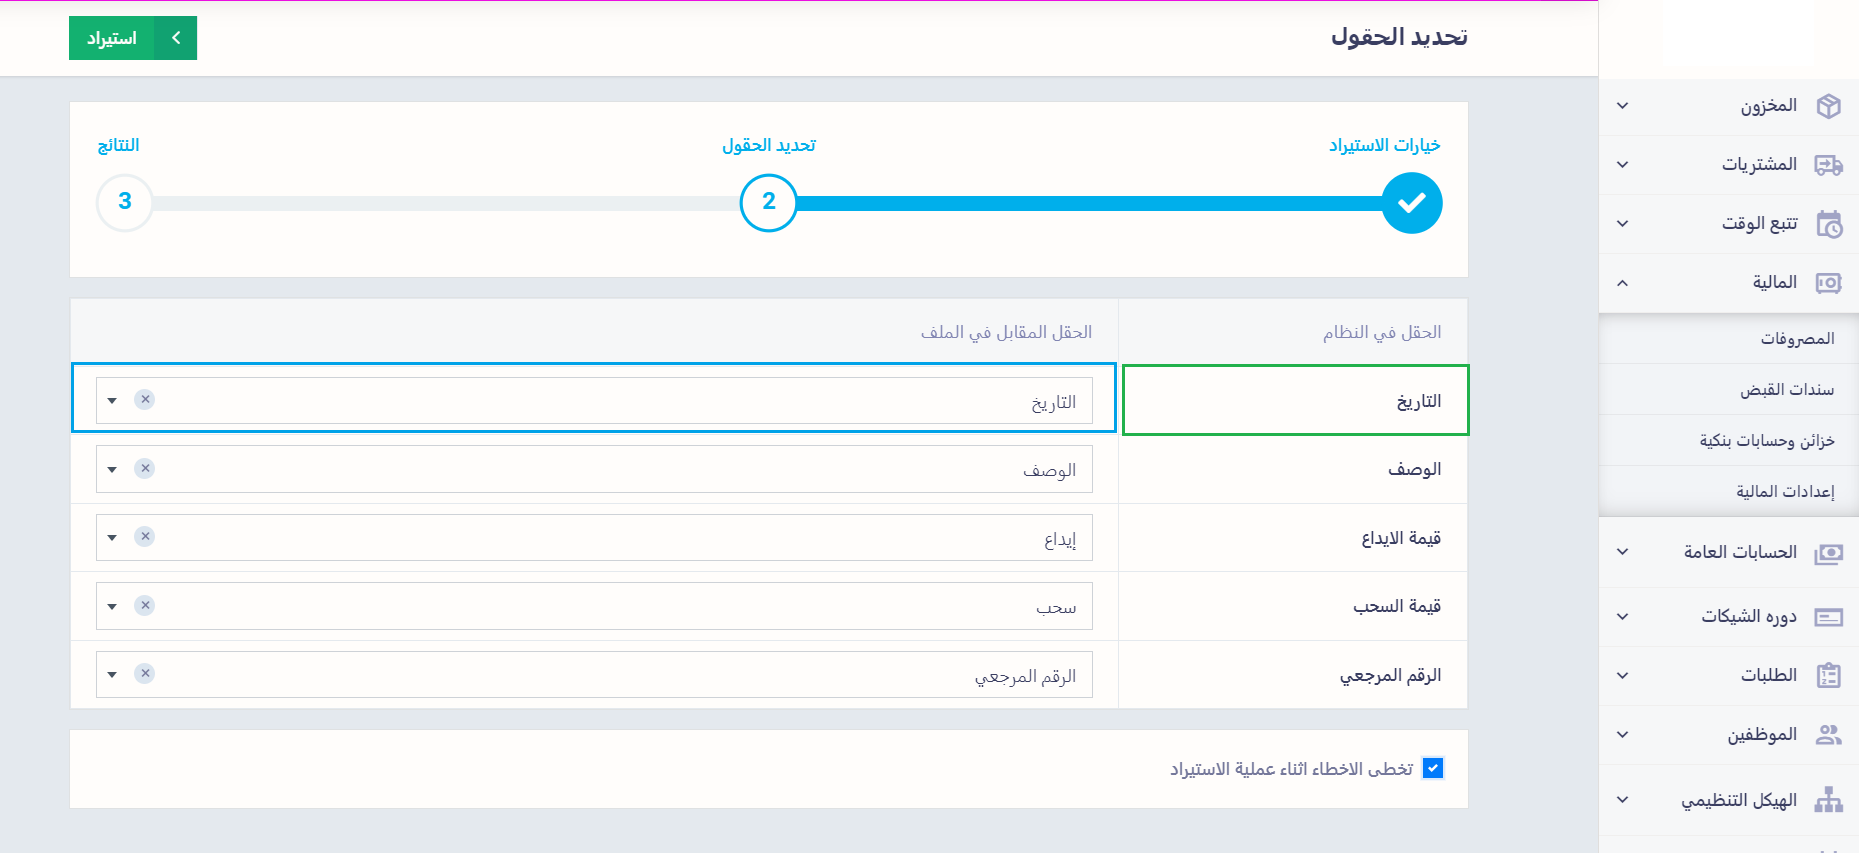The height and width of the screenshot is (853, 1859).
Task: Open the سندات القبض submenu item
Action: click(x=1786, y=390)
